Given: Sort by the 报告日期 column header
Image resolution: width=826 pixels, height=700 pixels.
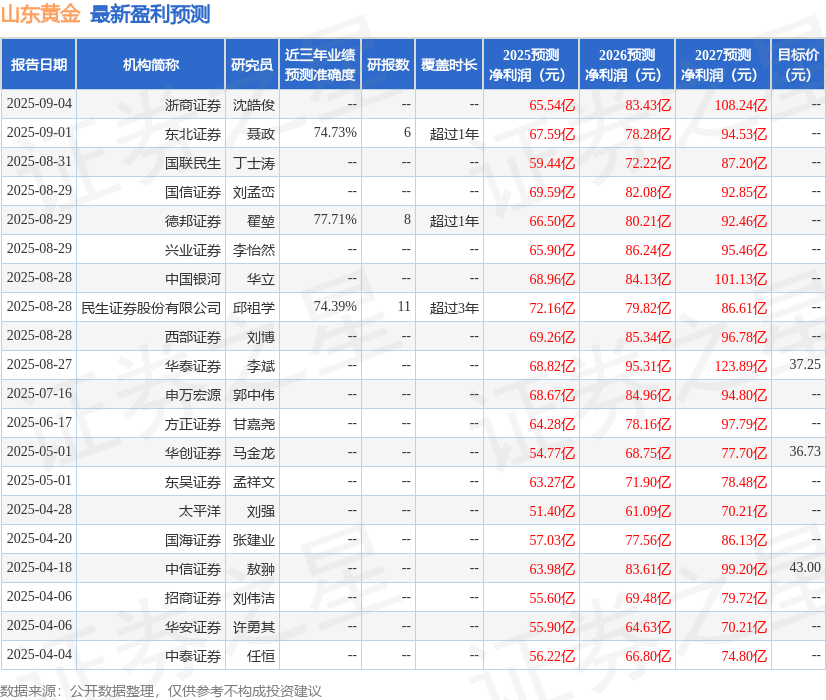Looking at the screenshot, I should click(41, 64).
